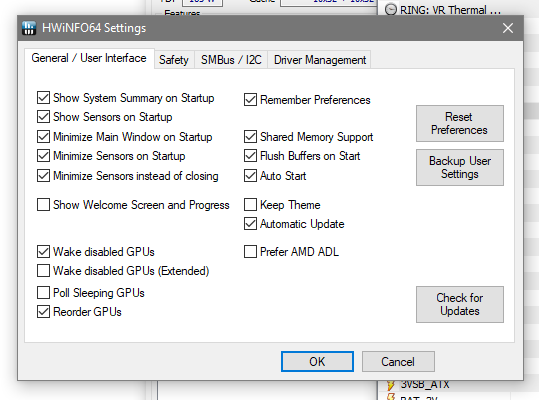The height and width of the screenshot is (400, 539).
Task: Disable Show System Summary on Startup
Action: (x=43, y=98)
